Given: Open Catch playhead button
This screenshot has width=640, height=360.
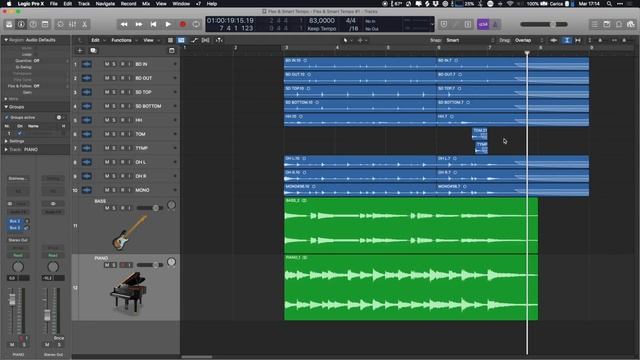Looking at the screenshot, I should 220,40.
